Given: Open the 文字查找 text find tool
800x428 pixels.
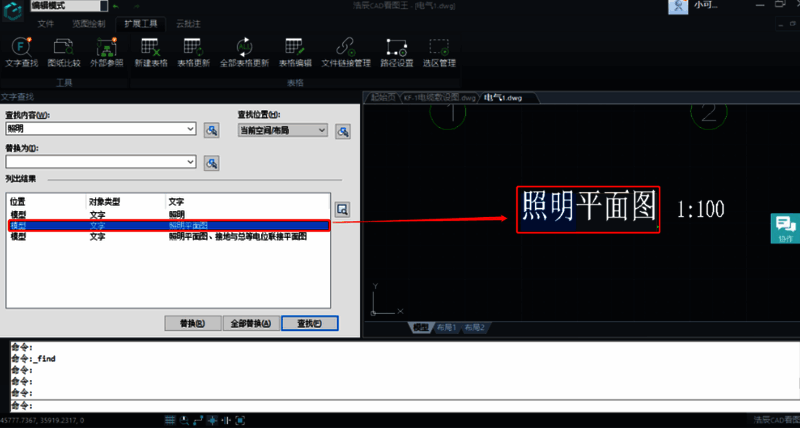Looking at the screenshot, I should (x=21, y=53).
